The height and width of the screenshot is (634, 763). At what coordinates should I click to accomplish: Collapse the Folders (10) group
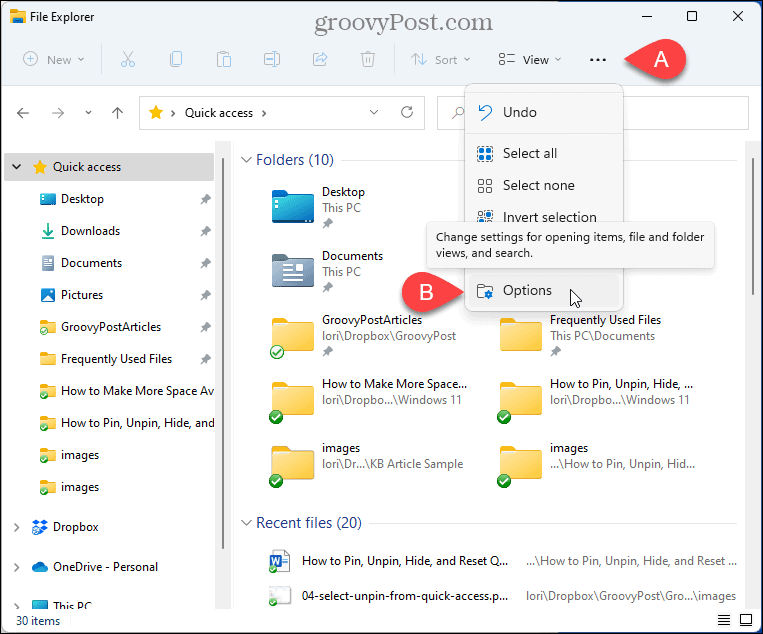247,160
